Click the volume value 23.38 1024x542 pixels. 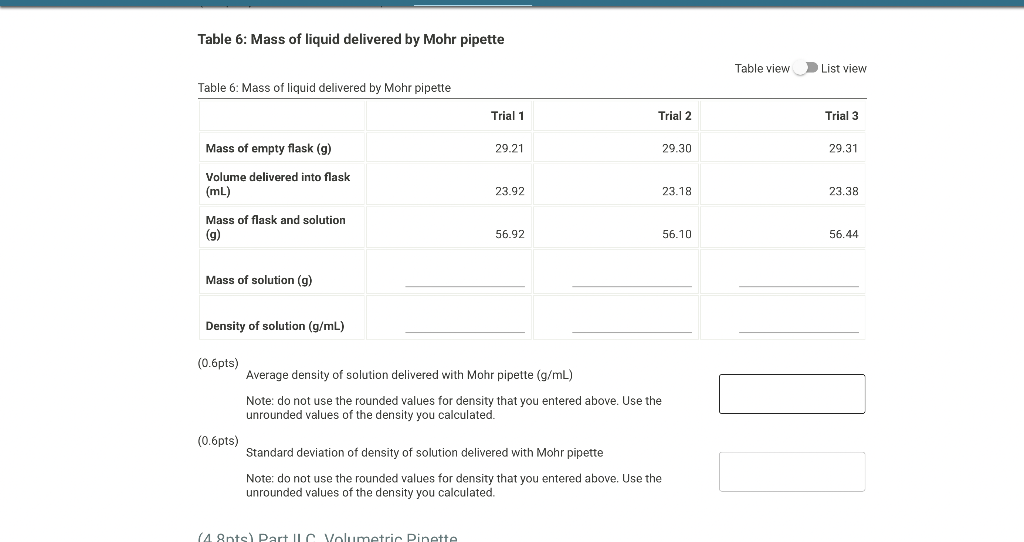click(844, 191)
